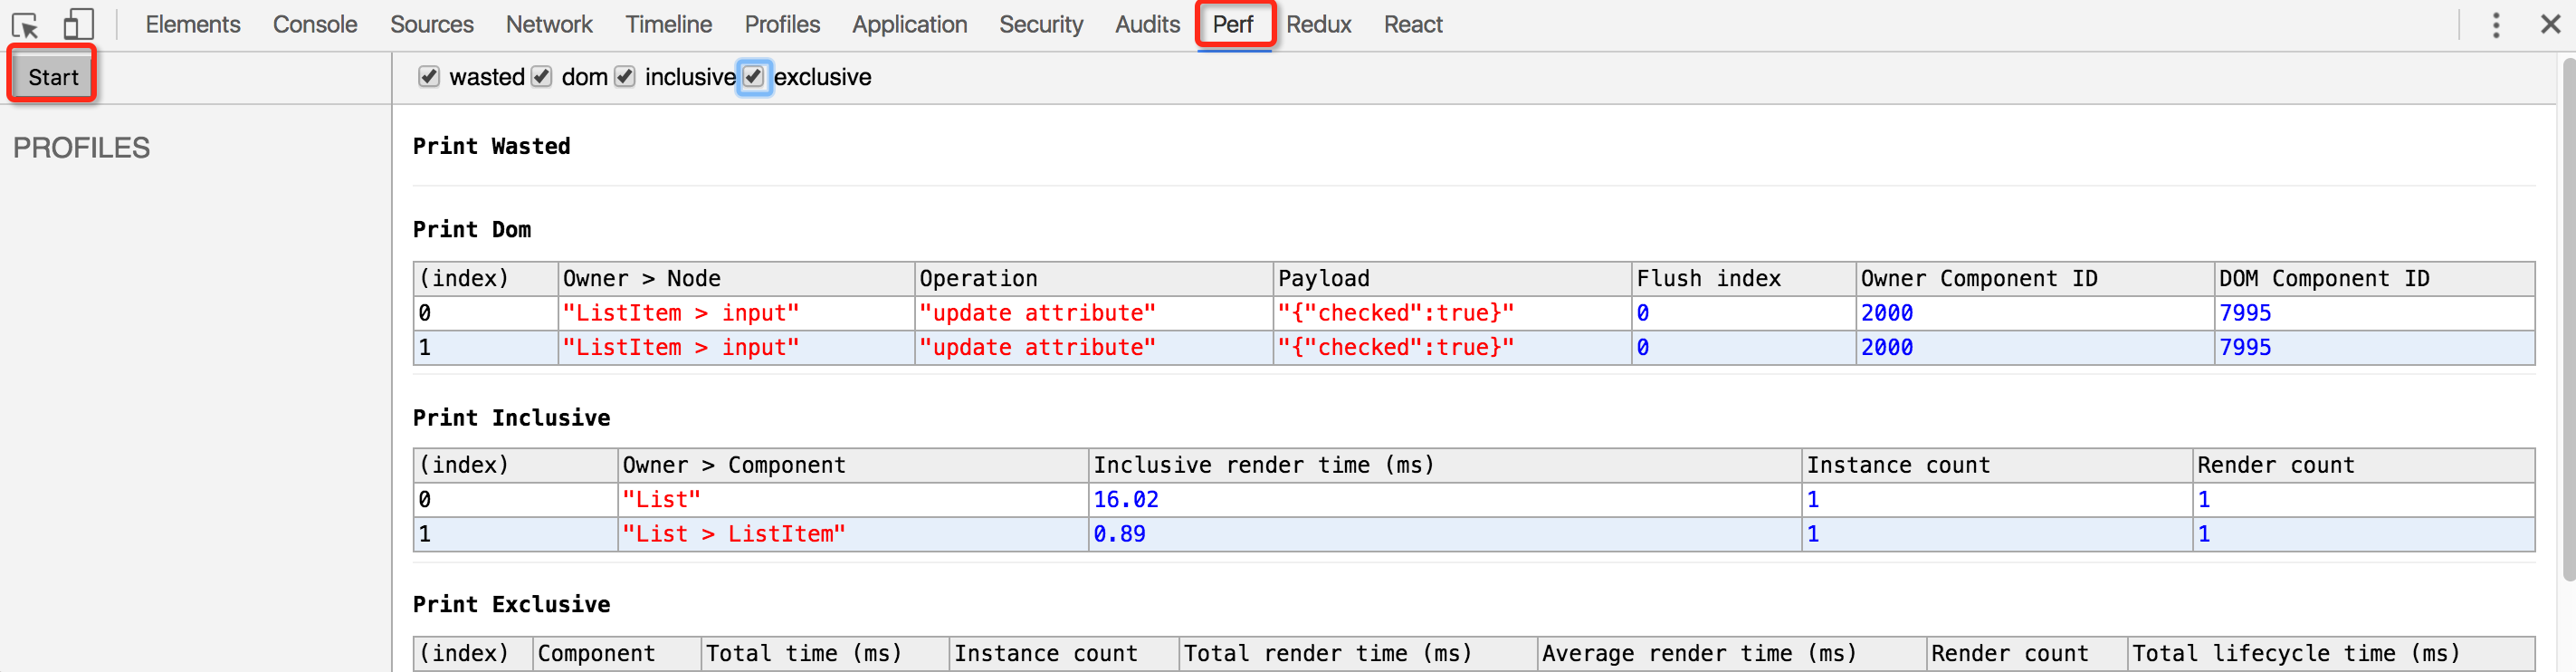The height and width of the screenshot is (672, 2576).
Task: Open the Sources tab
Action: coord(432,24)
